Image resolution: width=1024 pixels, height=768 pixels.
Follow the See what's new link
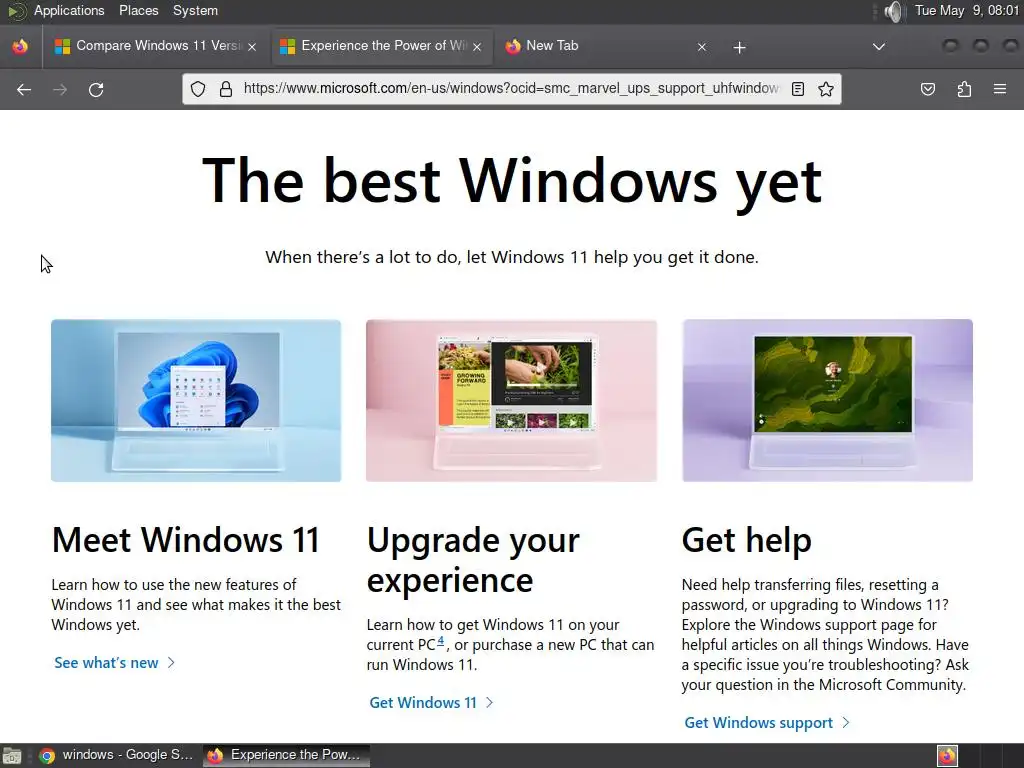click(114, 663)
